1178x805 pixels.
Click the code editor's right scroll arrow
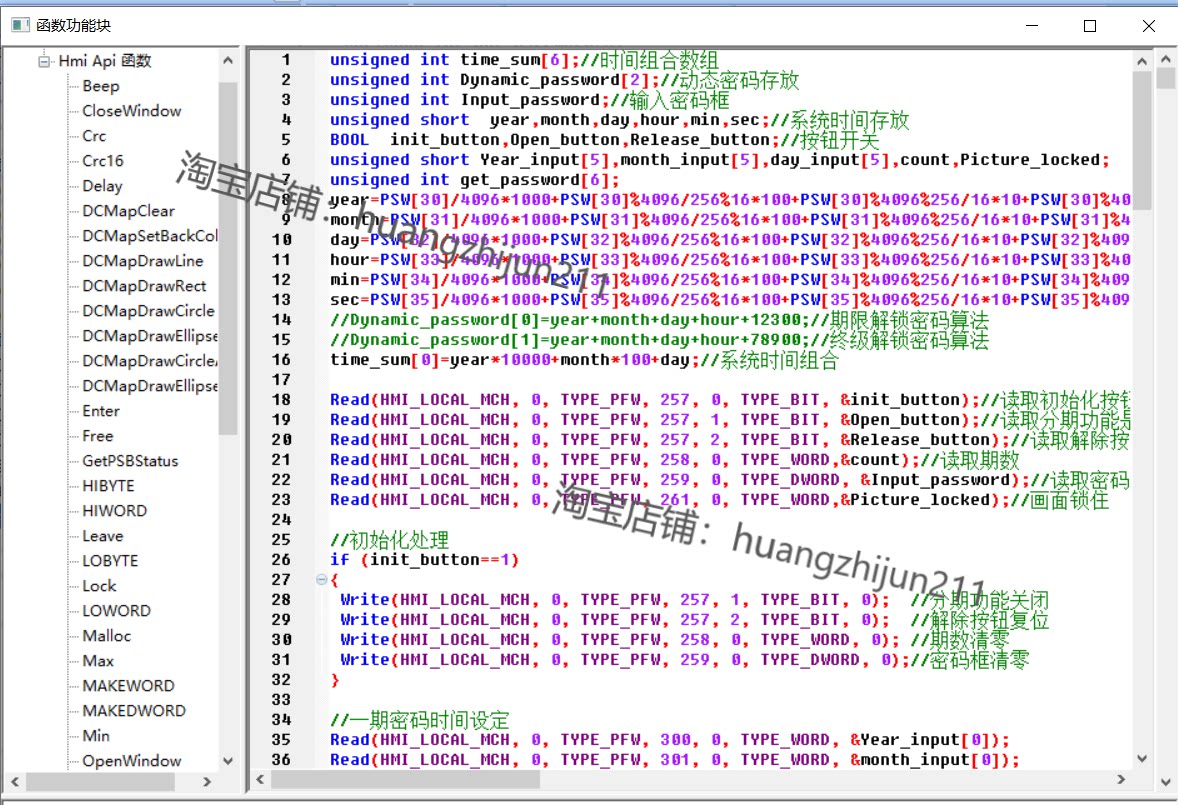pyautogui.click(x=1122, y=779)
